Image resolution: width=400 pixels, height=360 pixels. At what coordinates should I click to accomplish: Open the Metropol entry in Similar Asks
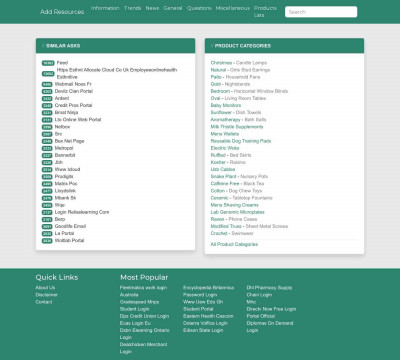[x=64, y=148]
